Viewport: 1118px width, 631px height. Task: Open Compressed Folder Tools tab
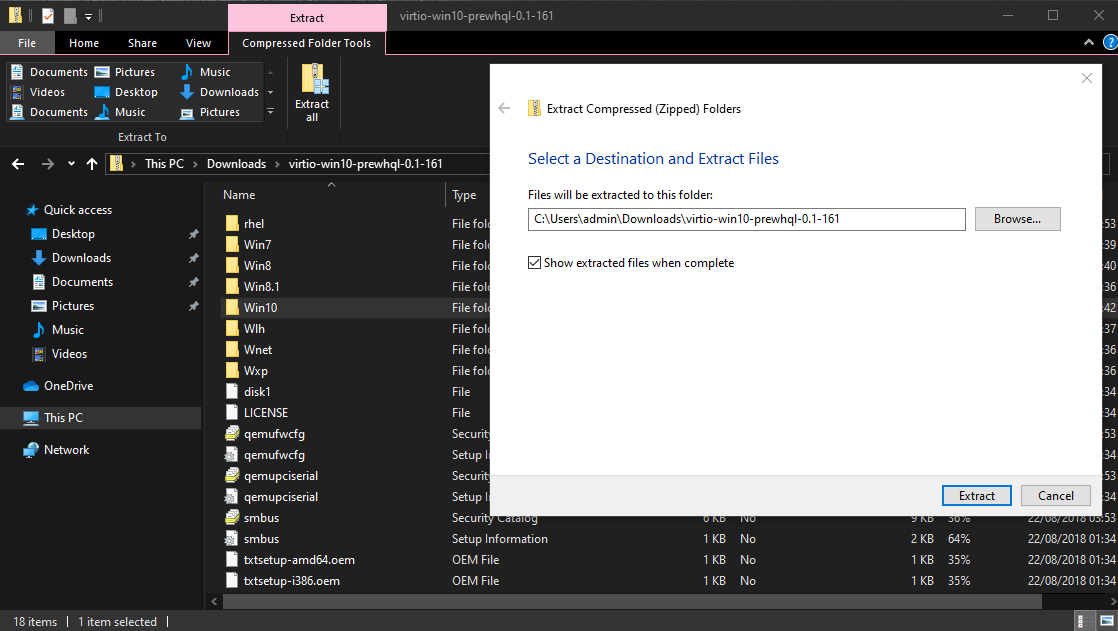coord(307,43)
